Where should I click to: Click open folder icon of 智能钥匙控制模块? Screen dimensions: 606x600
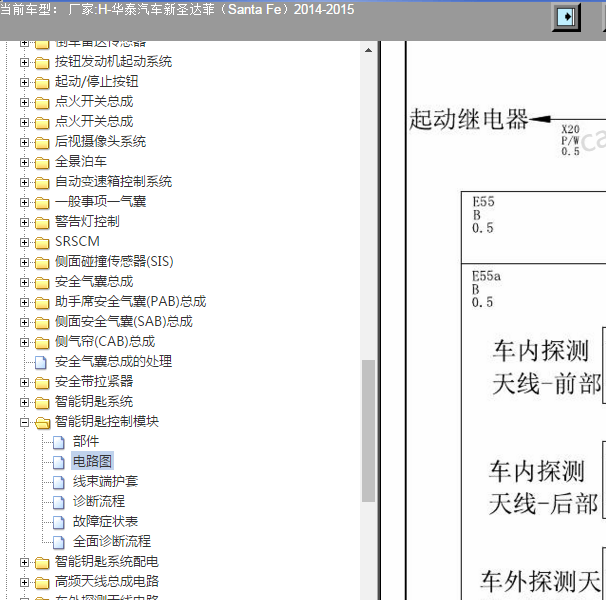43,423
